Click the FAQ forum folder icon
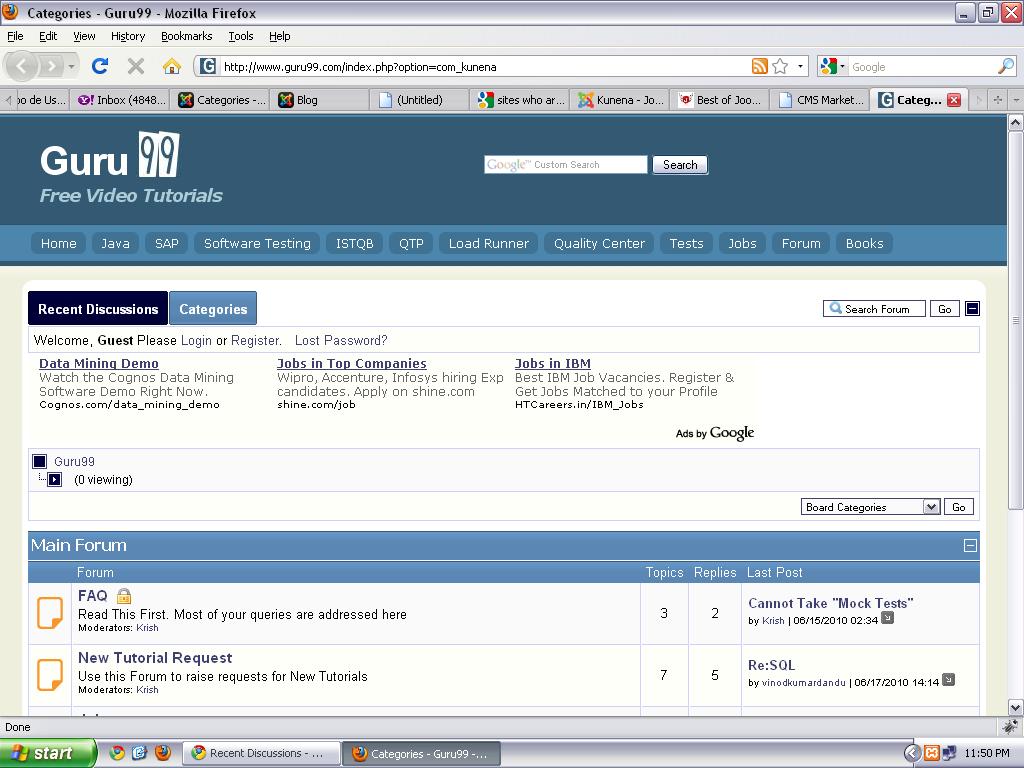This screenshot has width=1024, height=768. [50, 613]
